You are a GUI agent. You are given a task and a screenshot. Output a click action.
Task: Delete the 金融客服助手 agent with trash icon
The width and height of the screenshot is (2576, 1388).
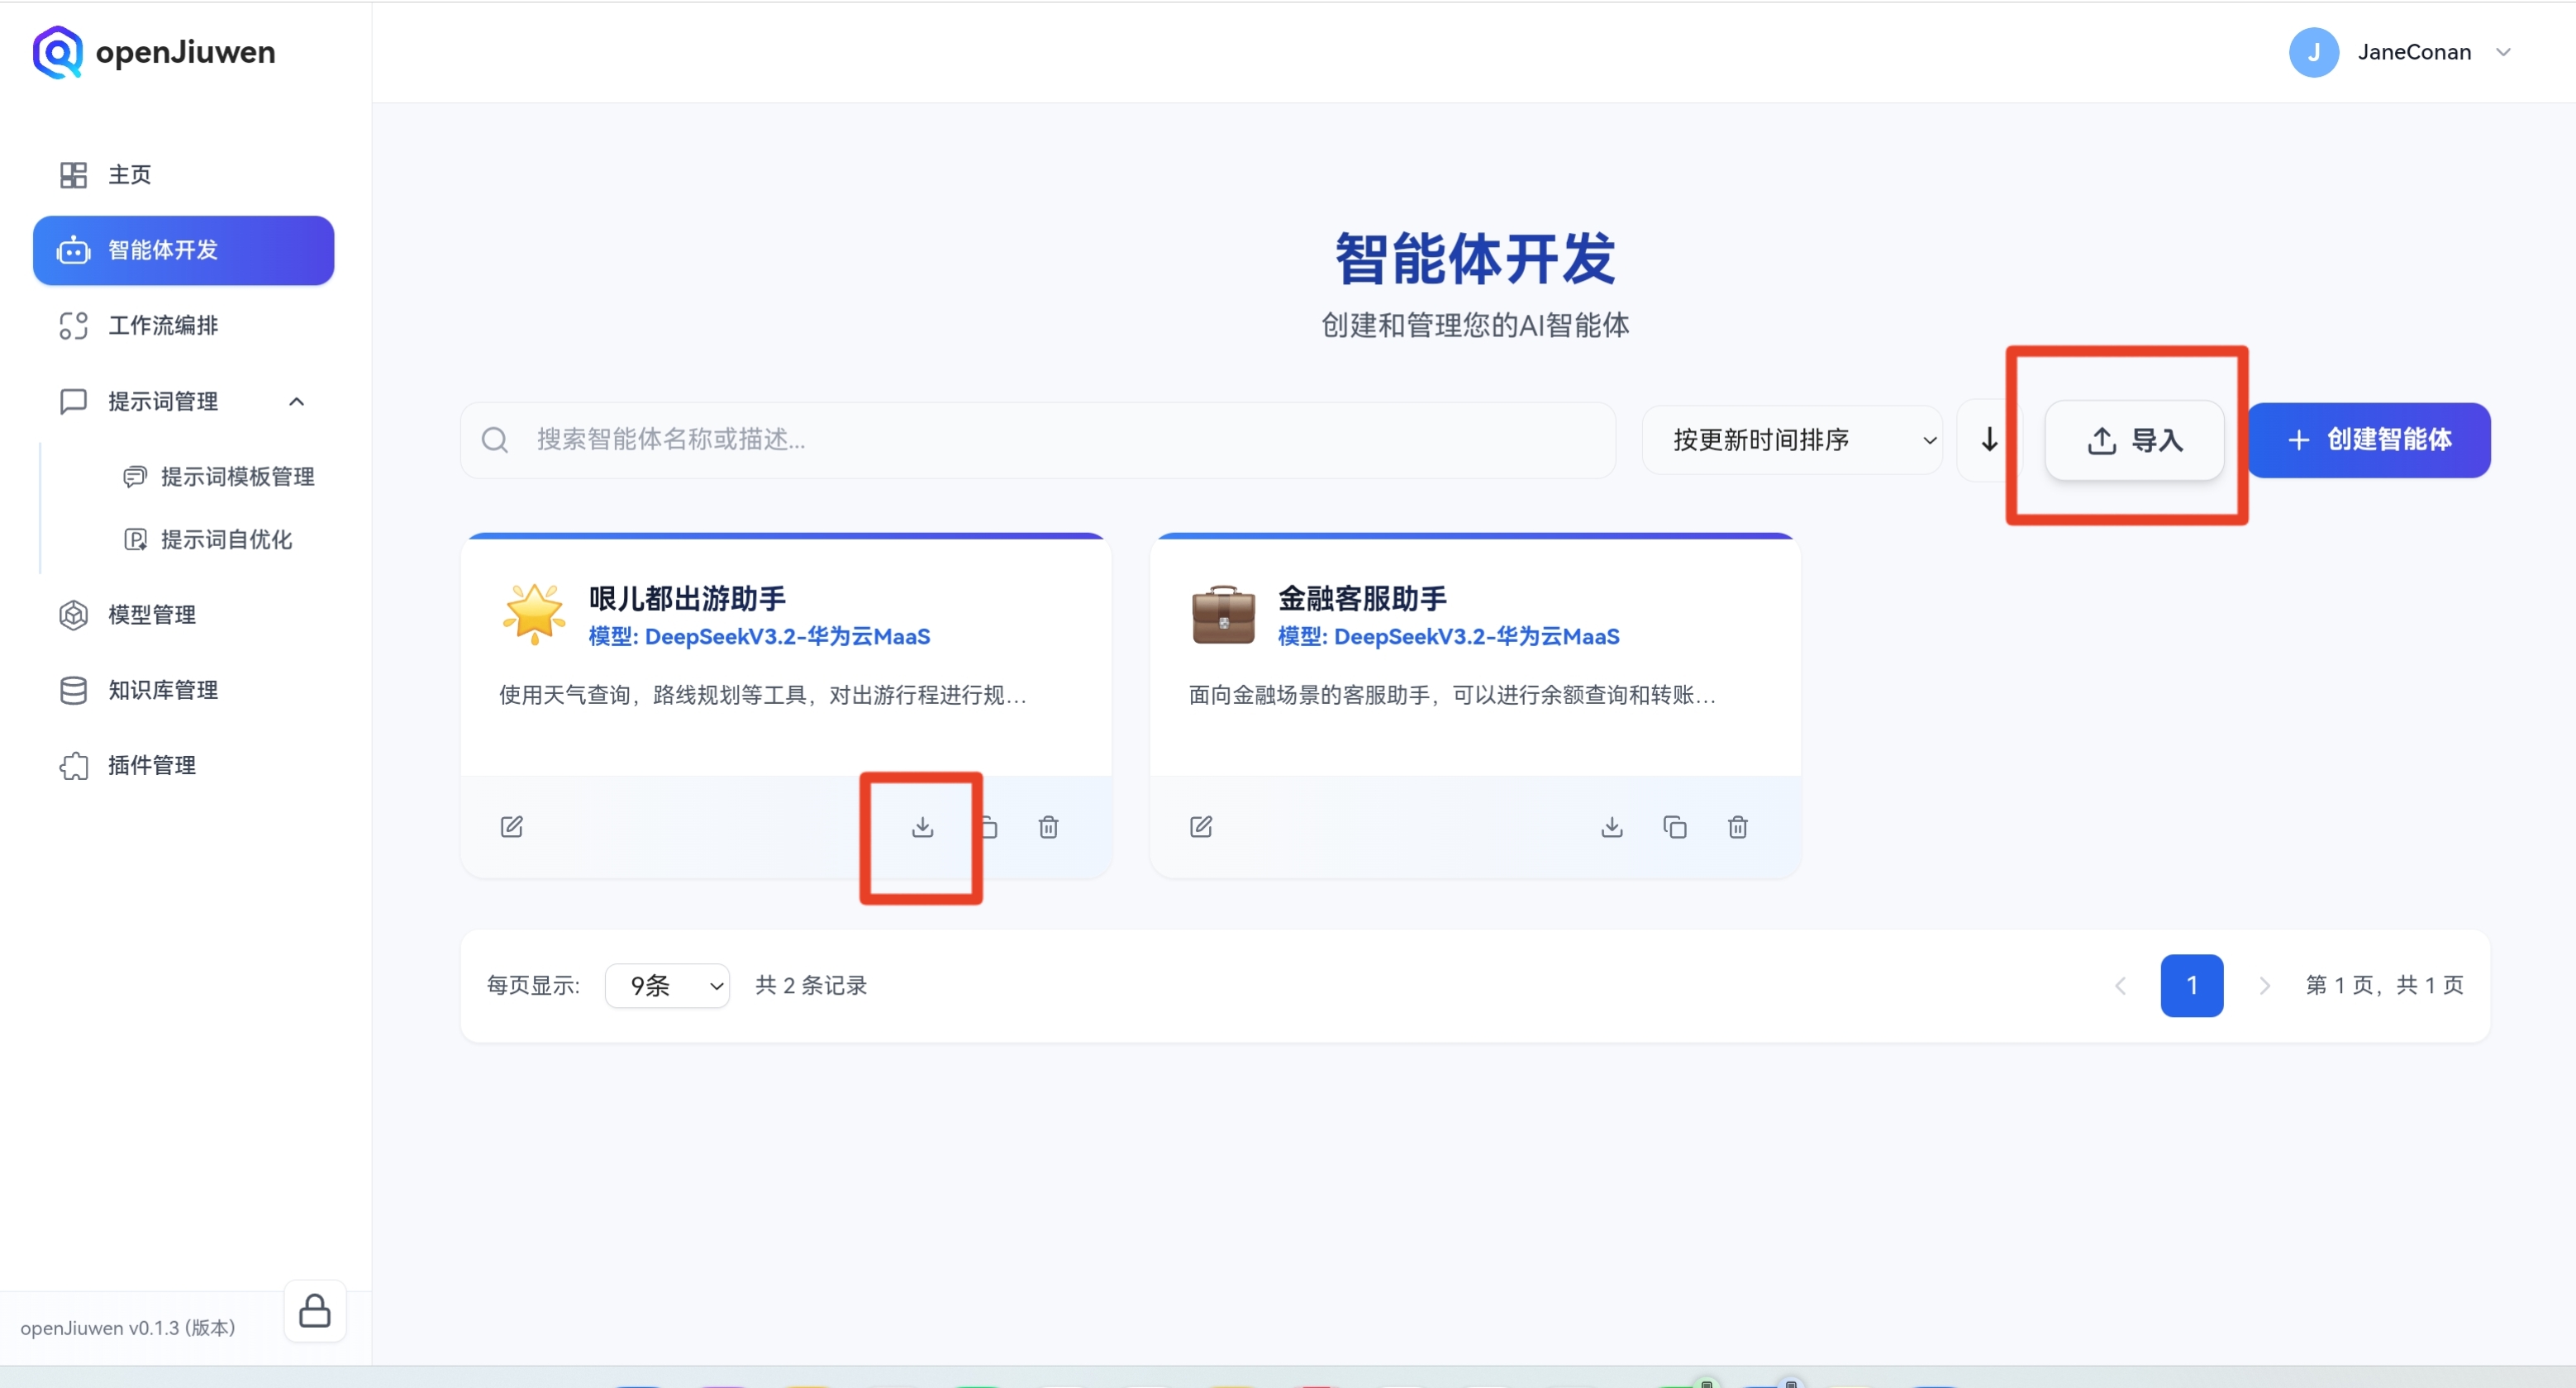[1737, 827]
